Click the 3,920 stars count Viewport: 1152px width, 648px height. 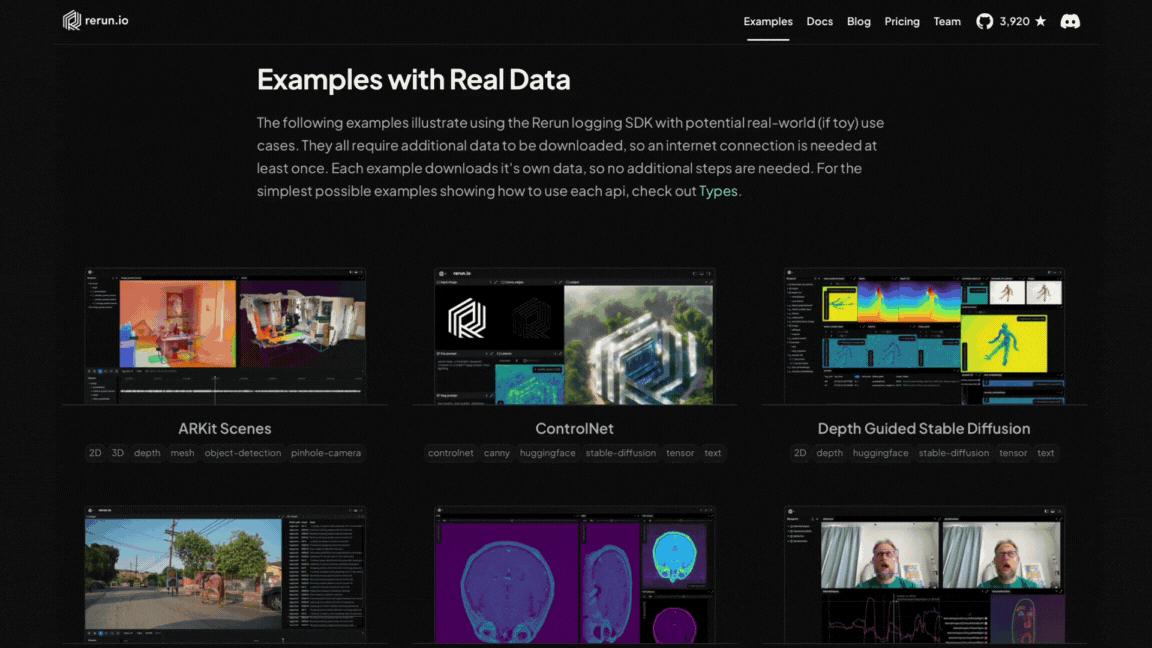click(x=1014, y=21)
